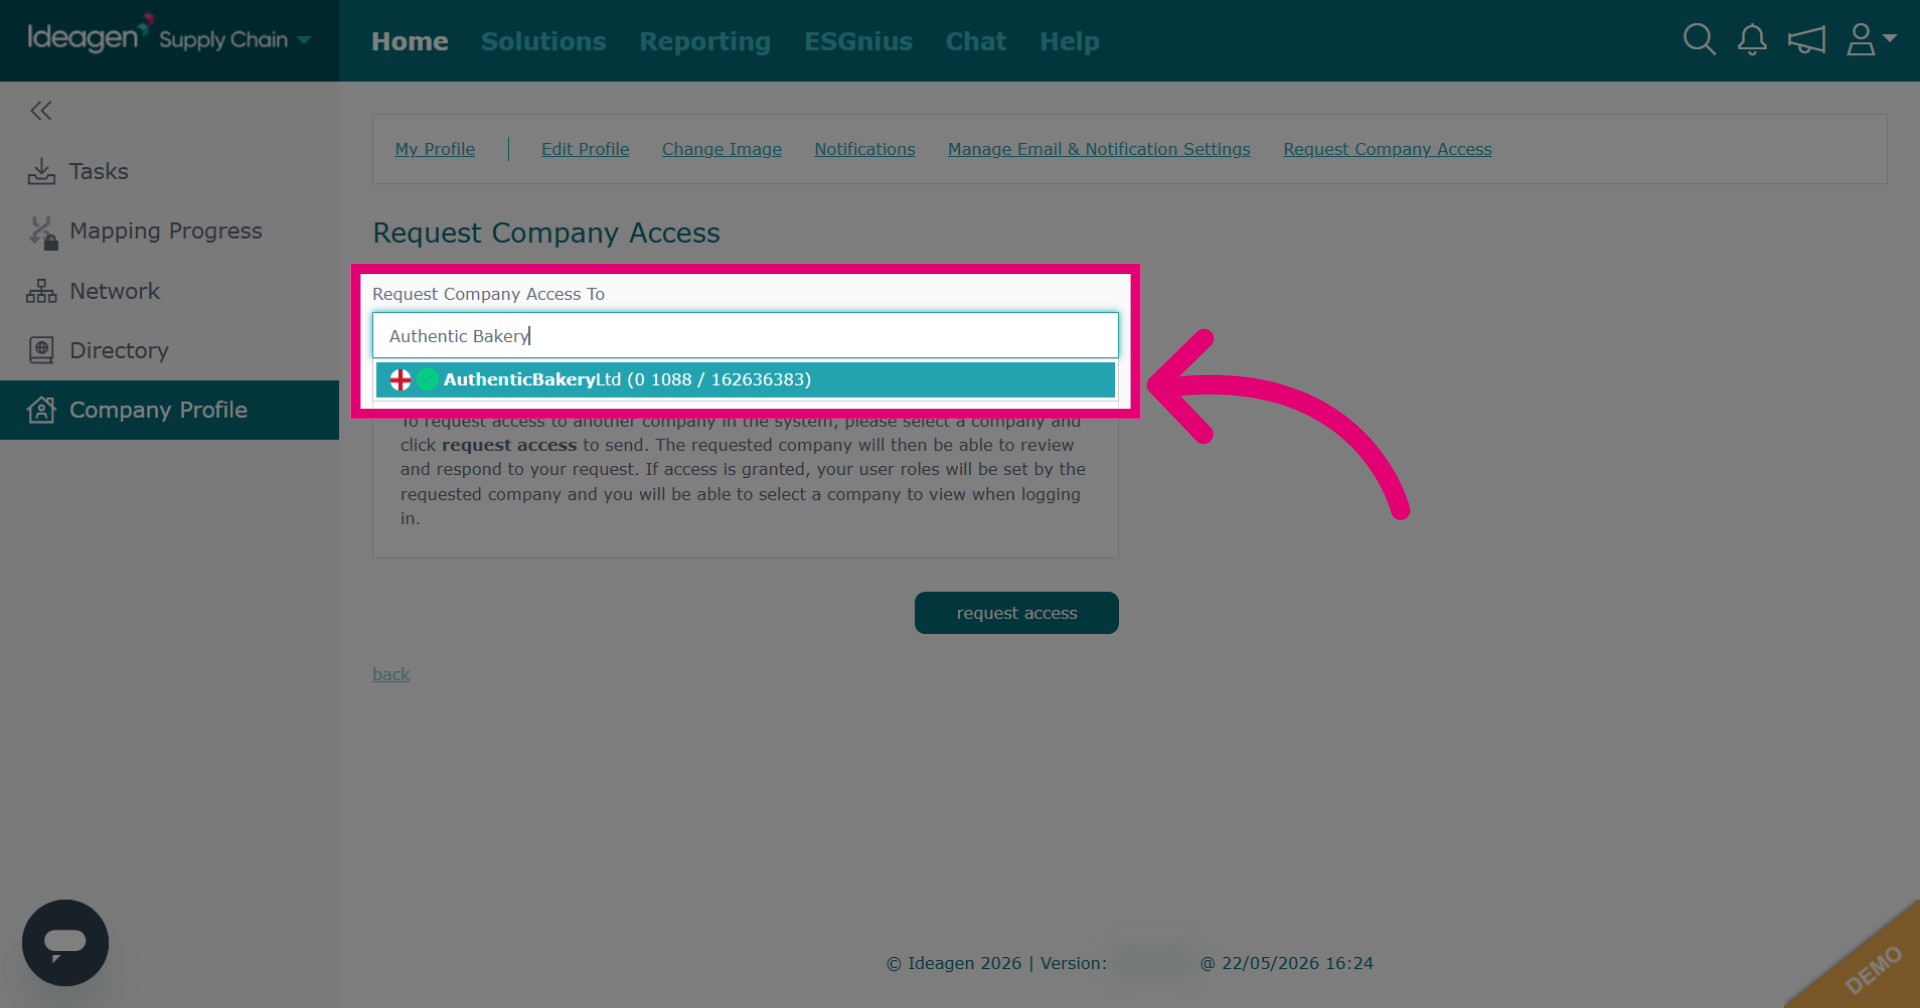This screenshot has width=1920, height=1008.
Task: Click the Directory book icon
Action: 41,350
